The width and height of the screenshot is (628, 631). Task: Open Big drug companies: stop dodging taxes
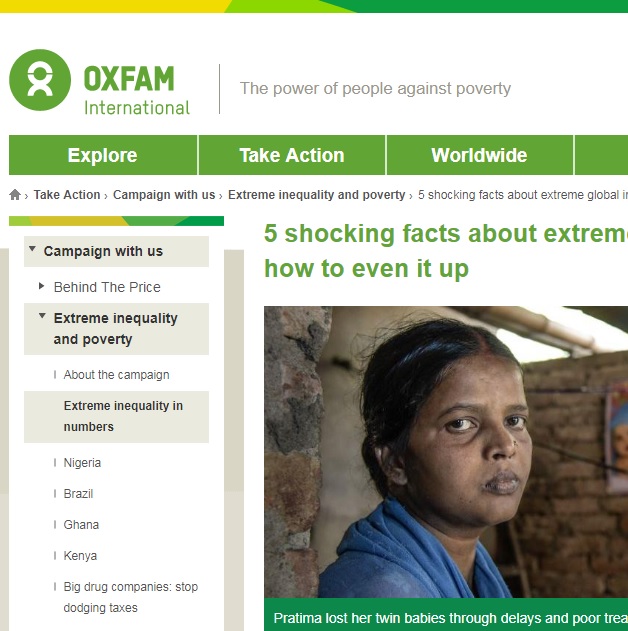pyautogui.click(x=130, y=597)
